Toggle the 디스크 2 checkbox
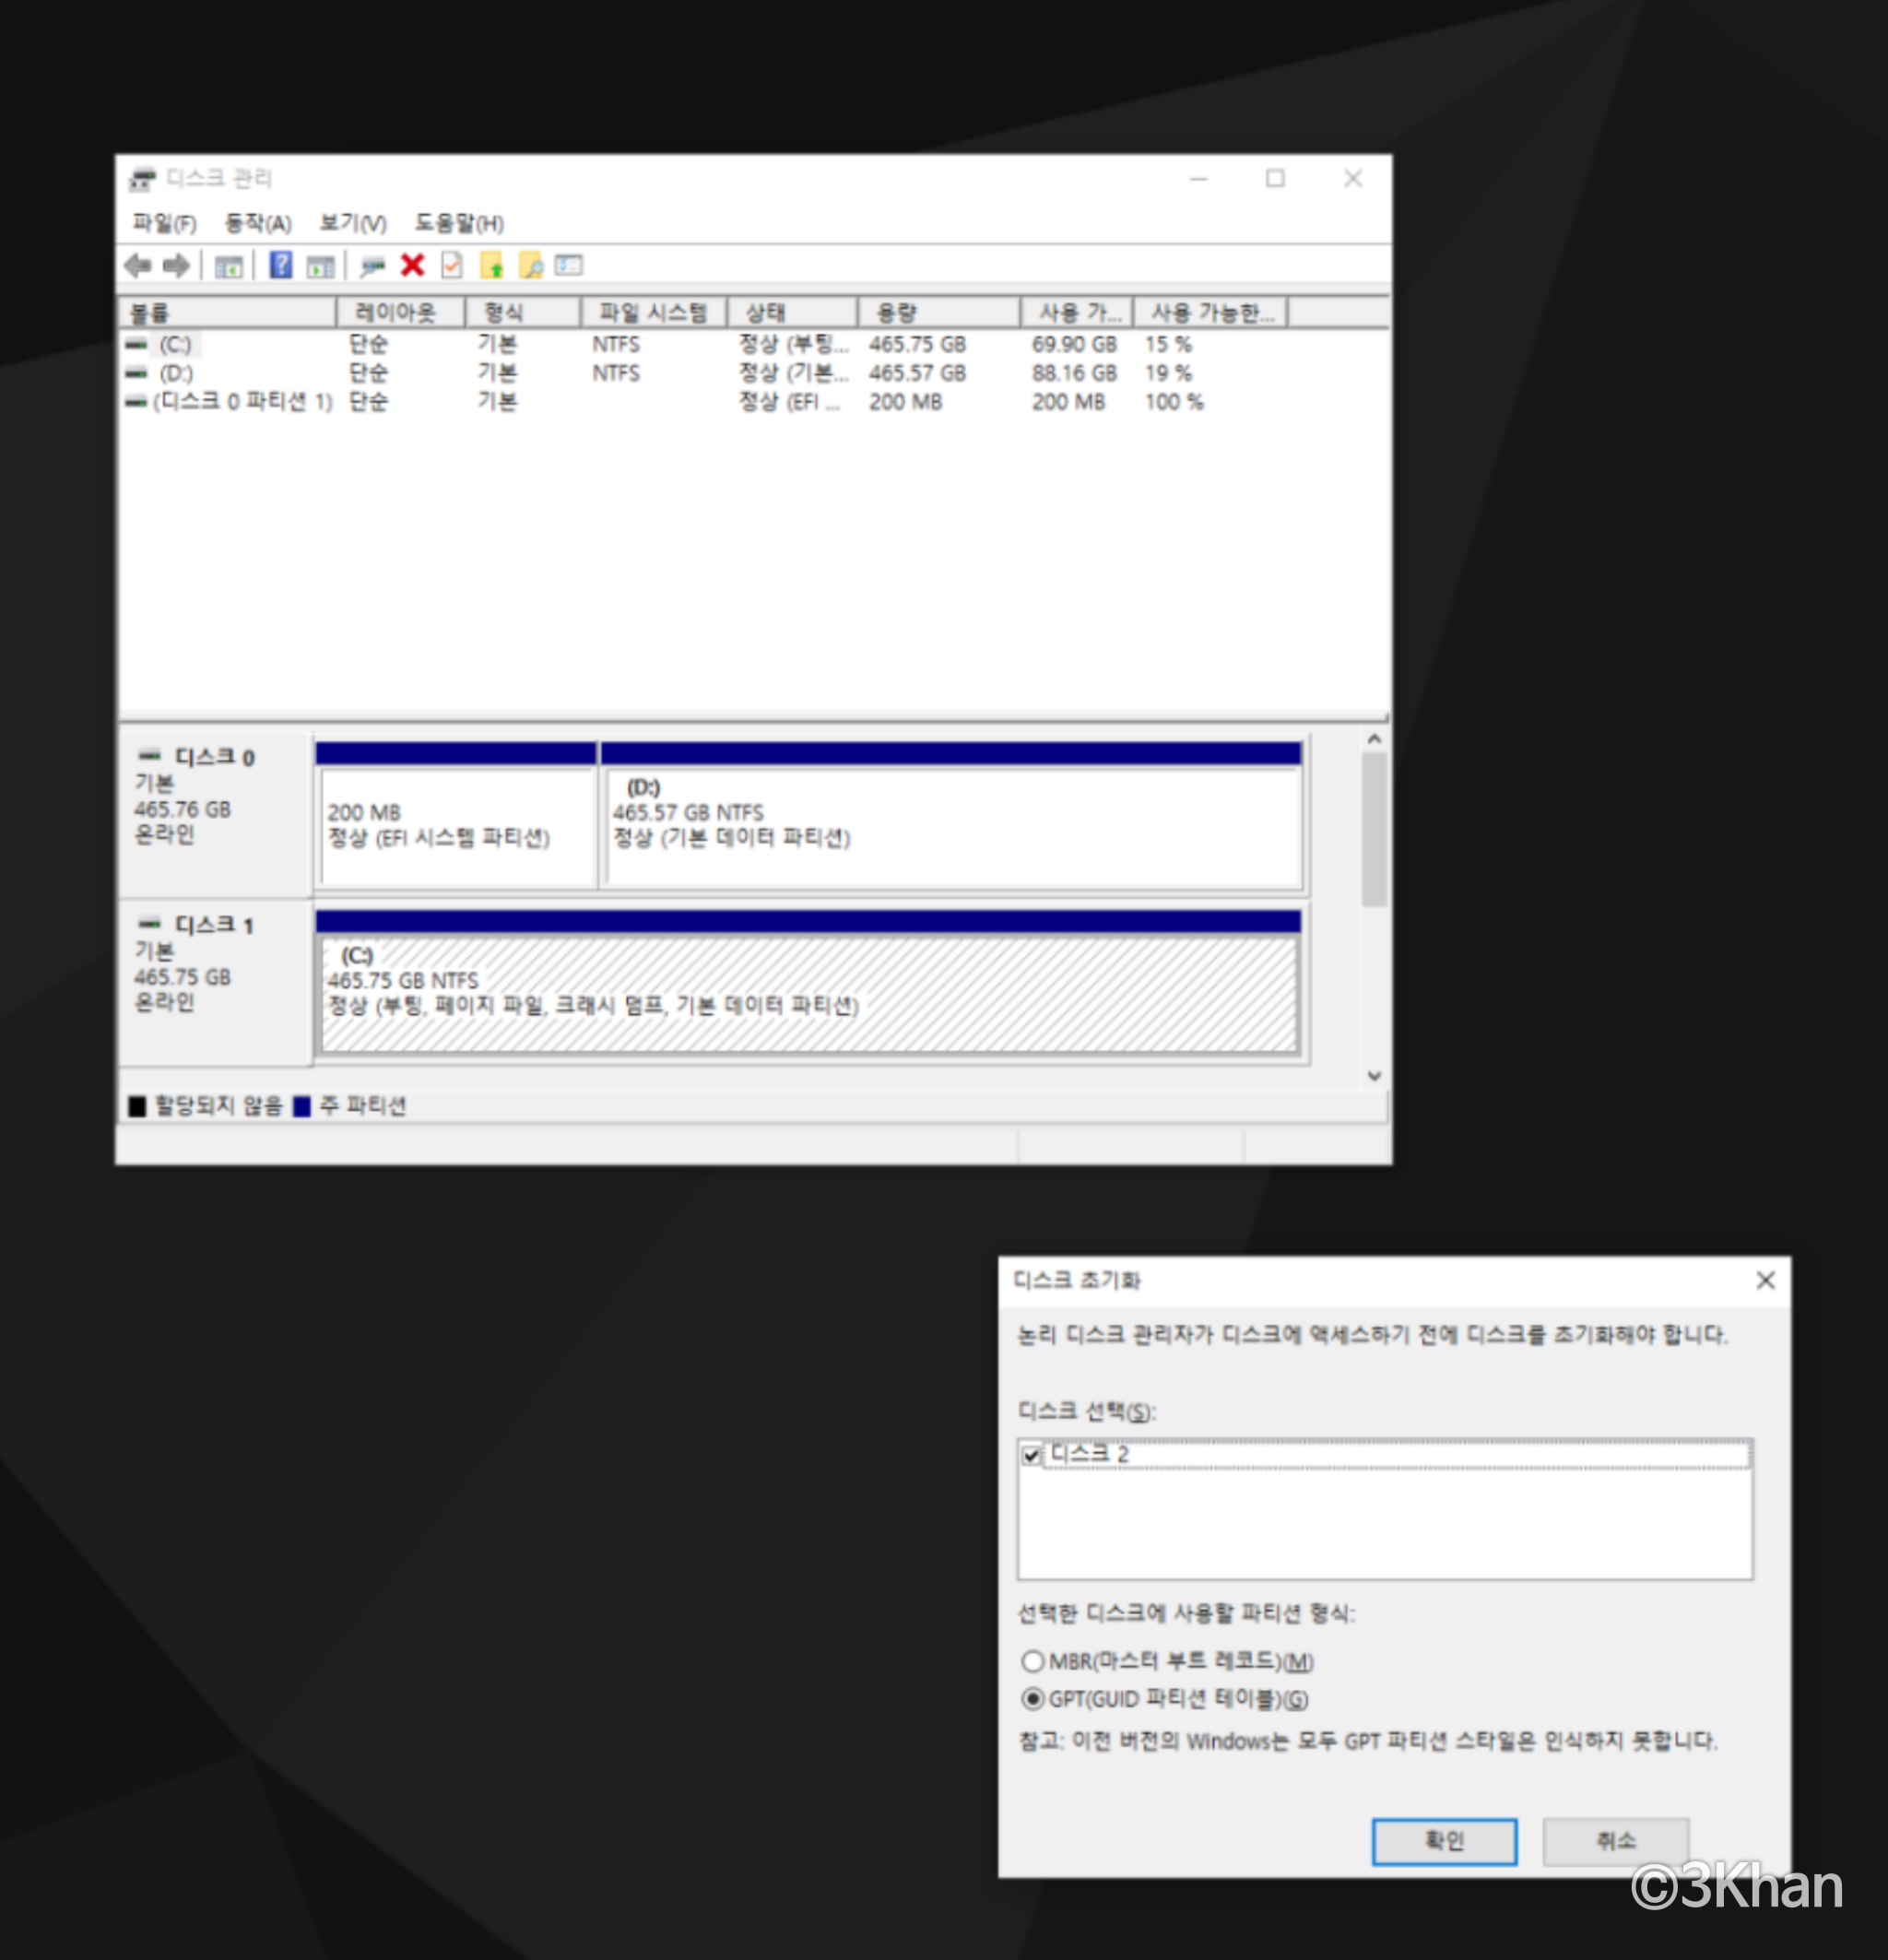Screen dimensions: 1888x1960 (1031, 1455)
